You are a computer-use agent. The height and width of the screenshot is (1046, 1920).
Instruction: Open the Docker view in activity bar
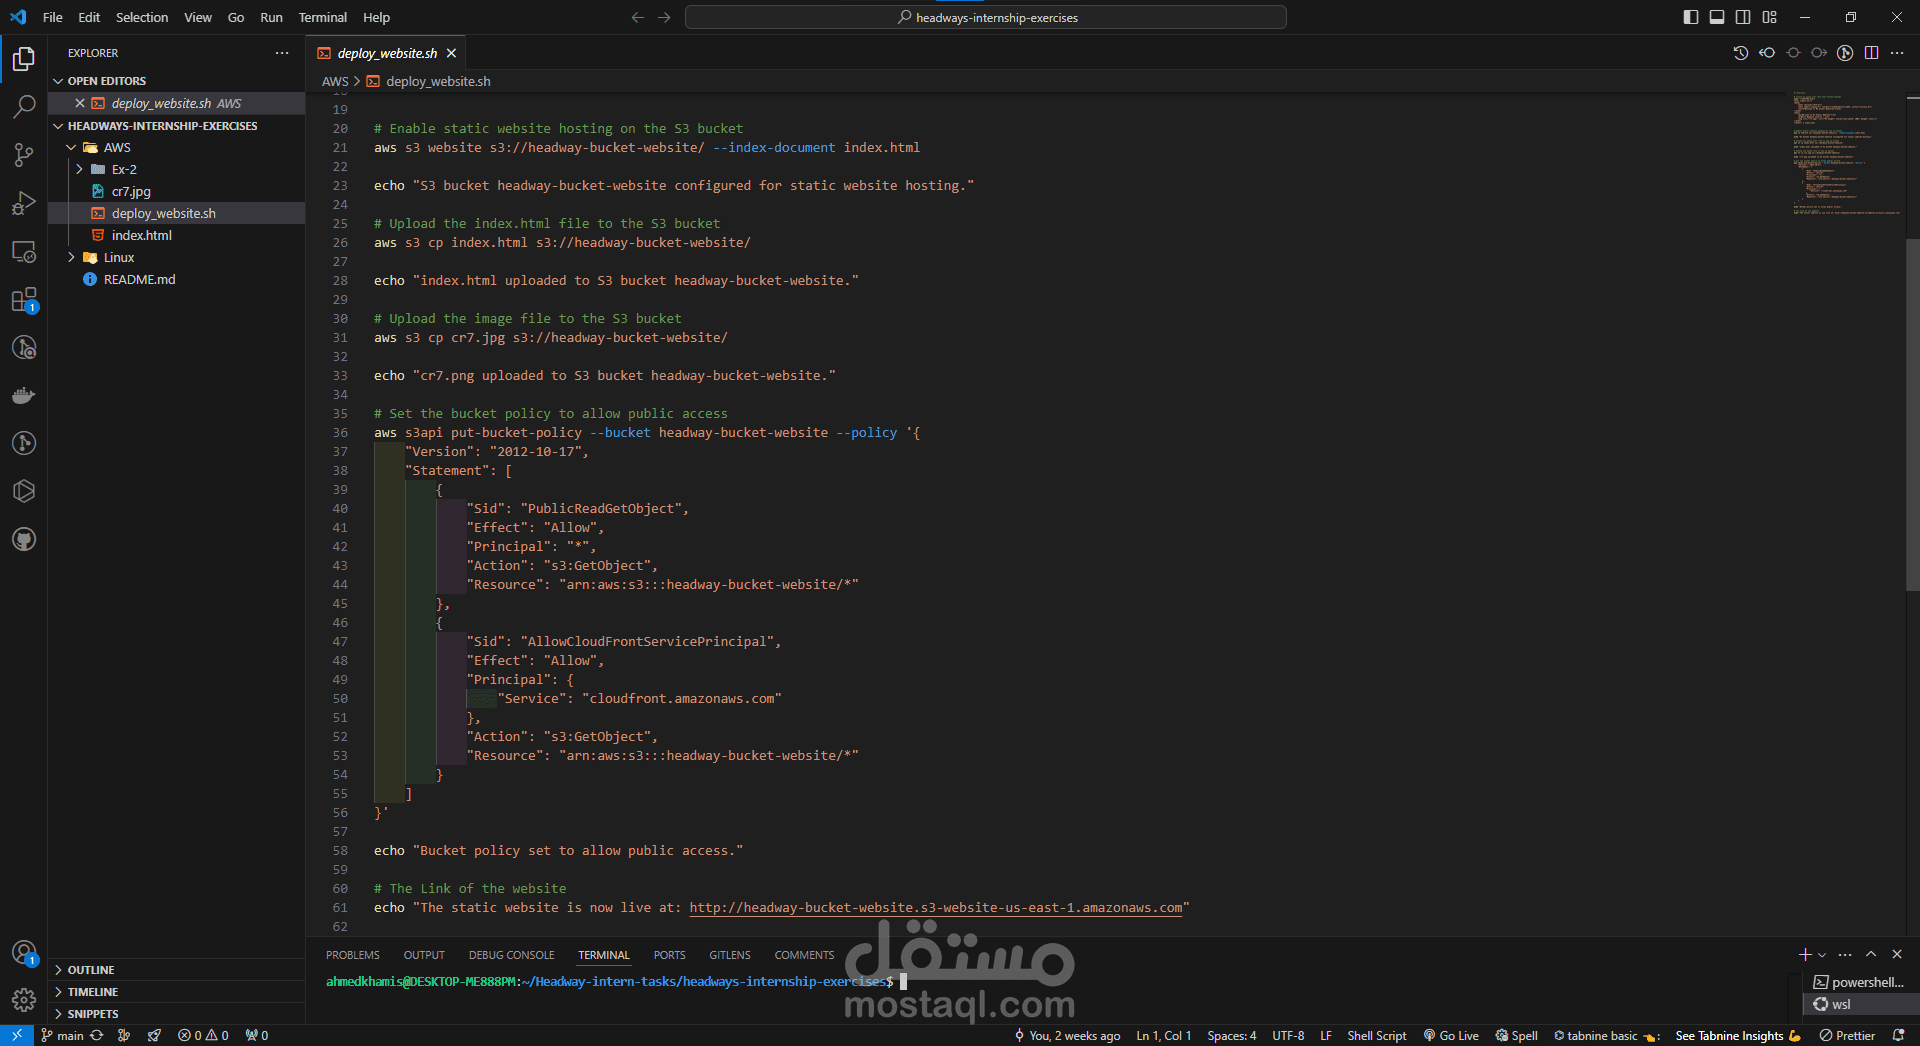24,396
